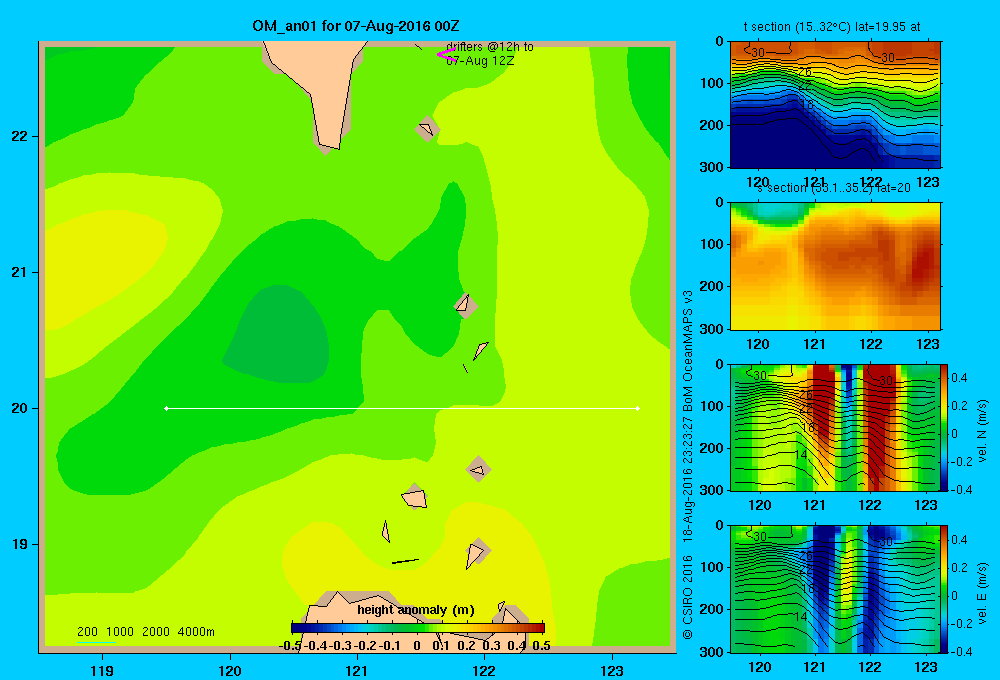Click the vel. N velocity colorbar
This screenshot has height=680, width=1000.
[945, 427]
